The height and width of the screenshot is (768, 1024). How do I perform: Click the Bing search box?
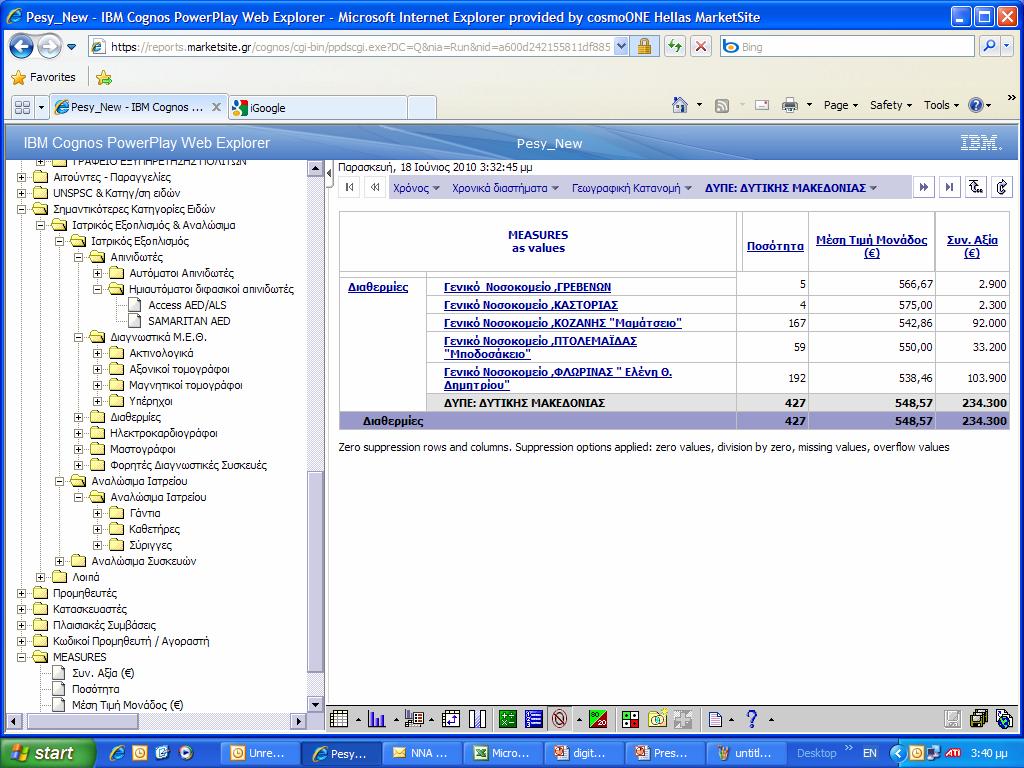[x=848, y=46]
